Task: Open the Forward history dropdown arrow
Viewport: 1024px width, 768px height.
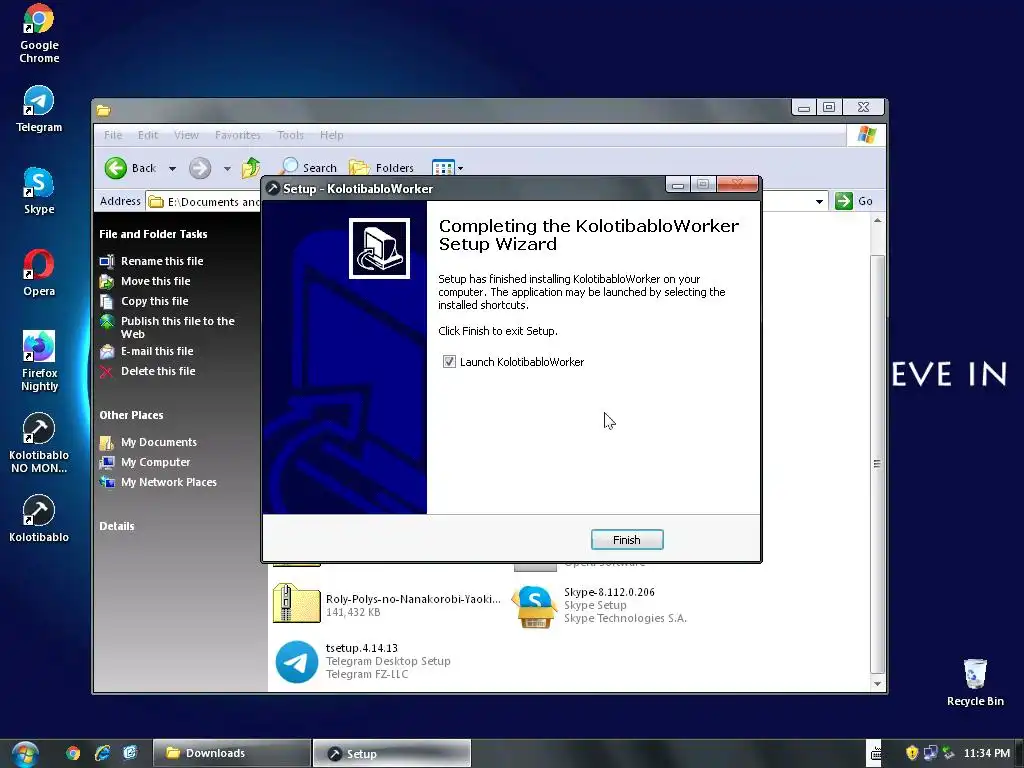Action: (227, 168)
